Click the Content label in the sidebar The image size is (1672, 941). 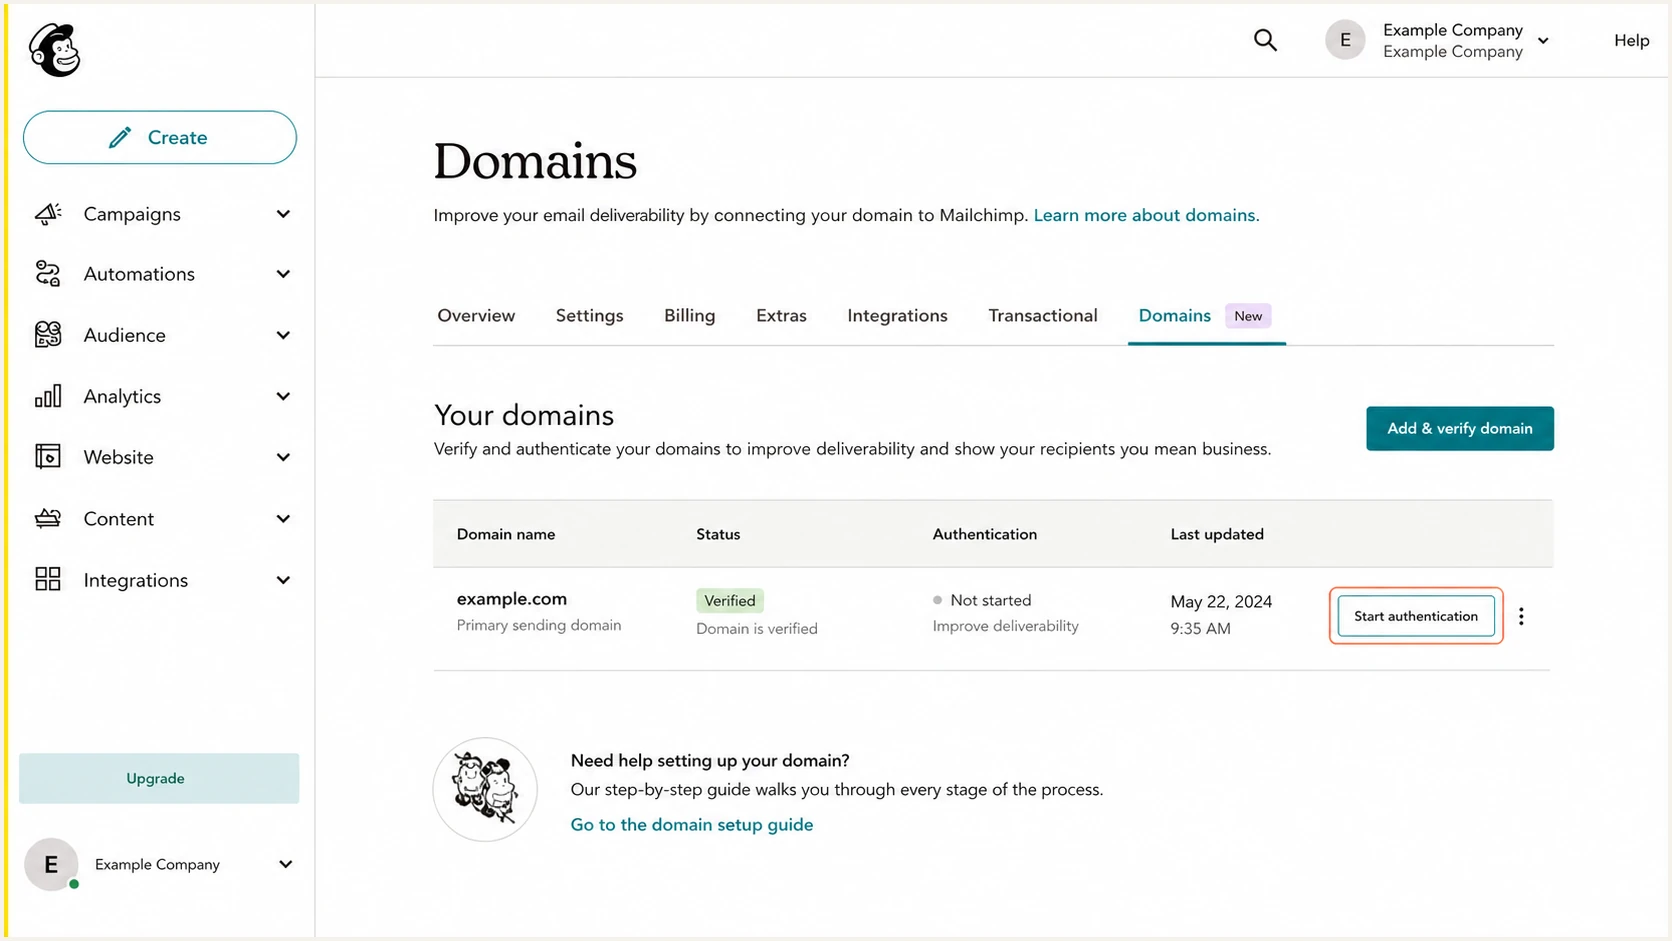(x=118, y=518)
